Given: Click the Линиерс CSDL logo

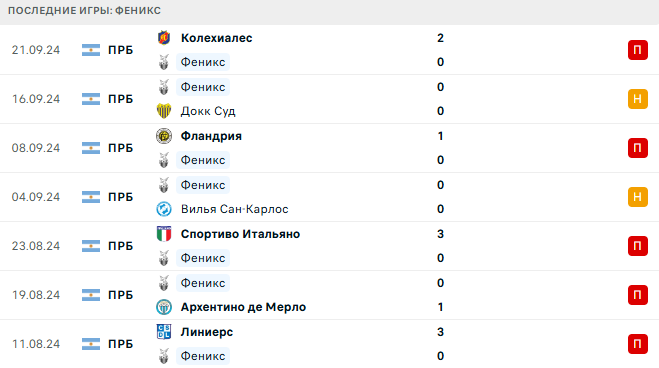Looking at the screenshot, I should coord(164,332).
